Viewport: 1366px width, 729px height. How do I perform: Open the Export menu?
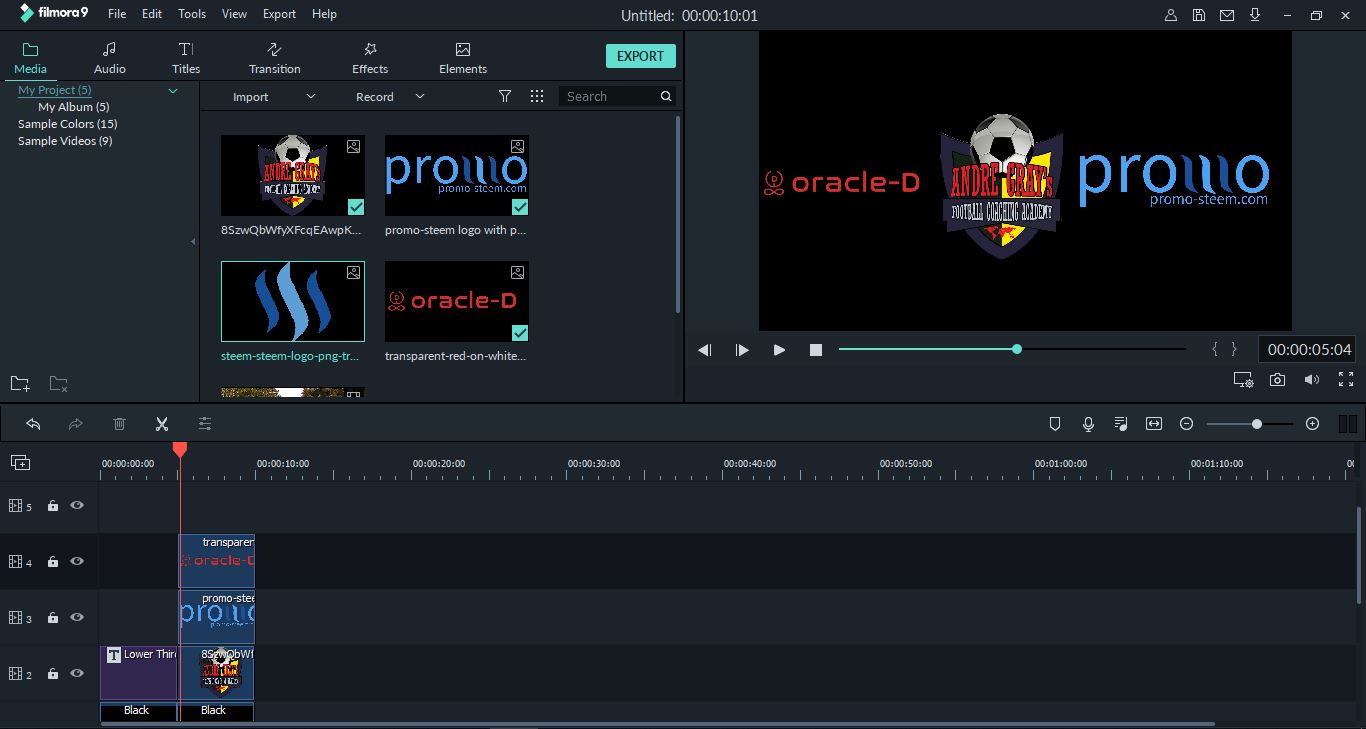(279, 14)
